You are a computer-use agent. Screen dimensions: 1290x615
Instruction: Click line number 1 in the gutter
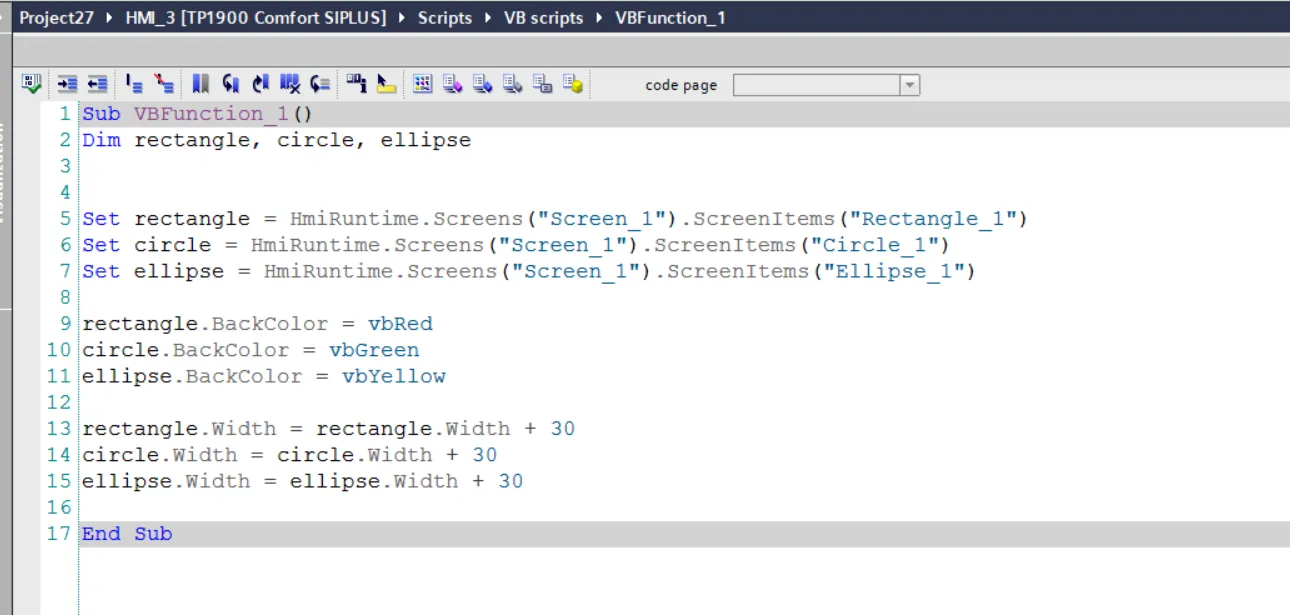(x=65, y=114)
